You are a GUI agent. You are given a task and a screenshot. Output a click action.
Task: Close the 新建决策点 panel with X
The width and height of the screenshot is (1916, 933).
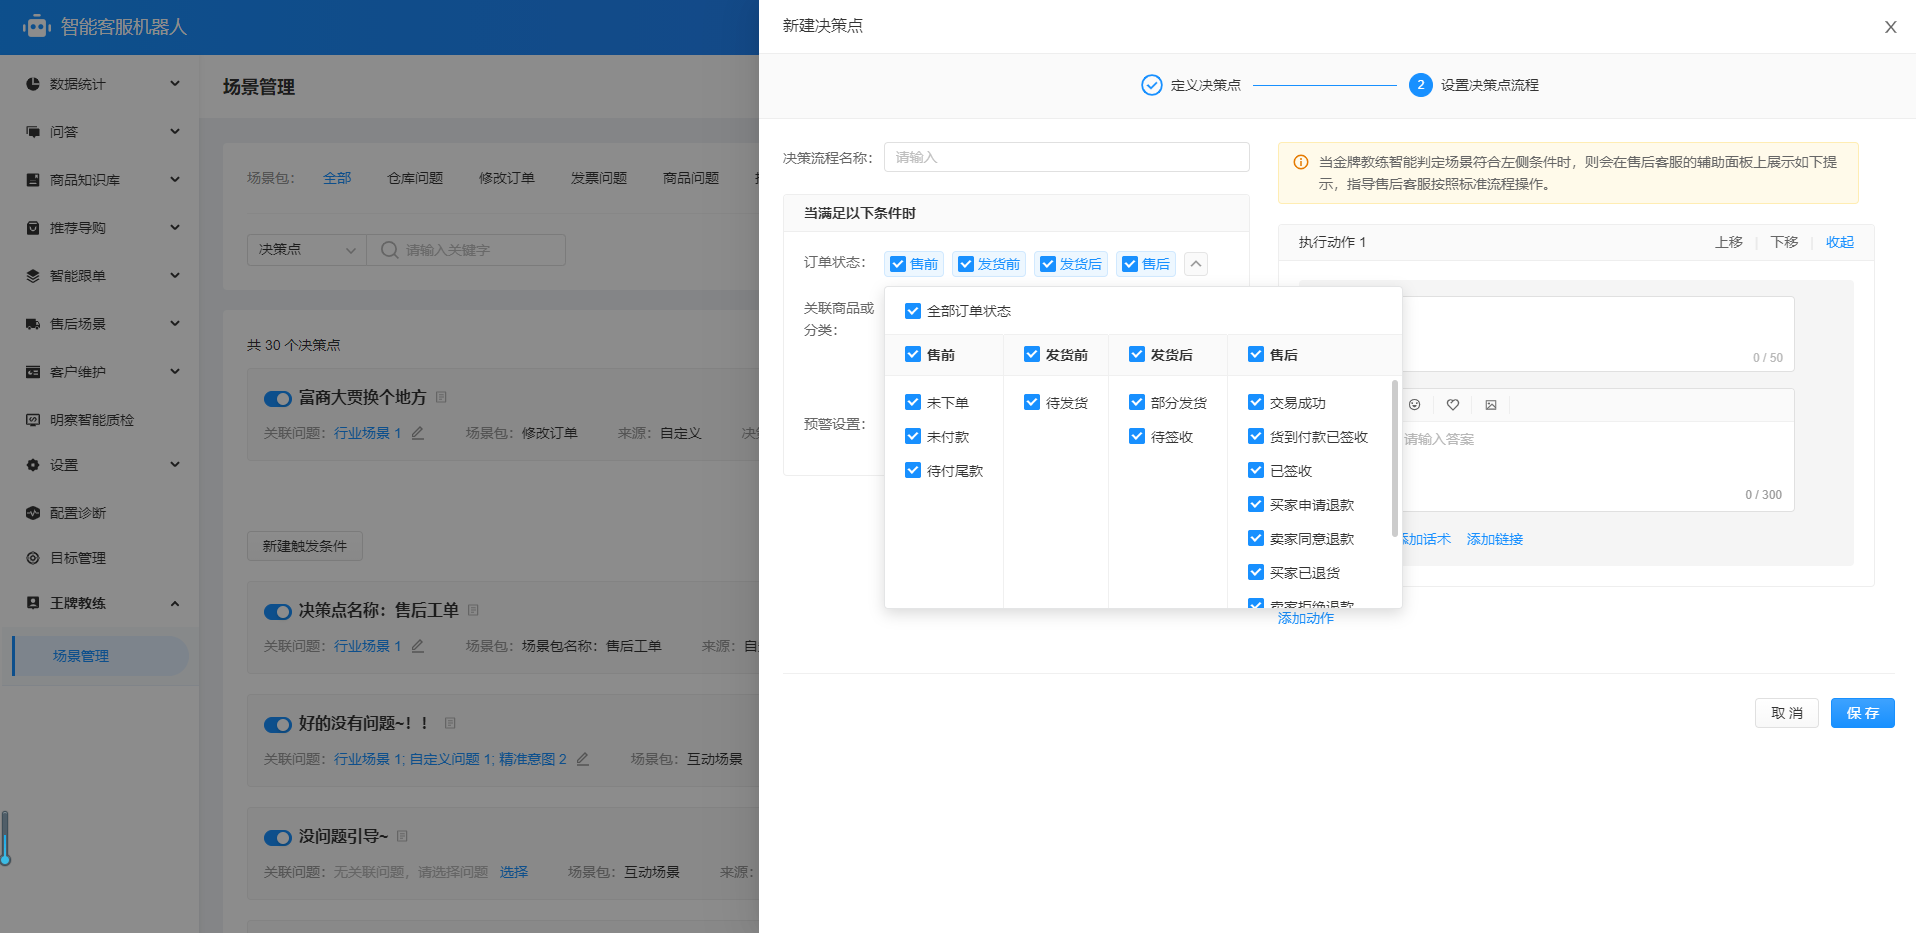(x=1890, y=27)
